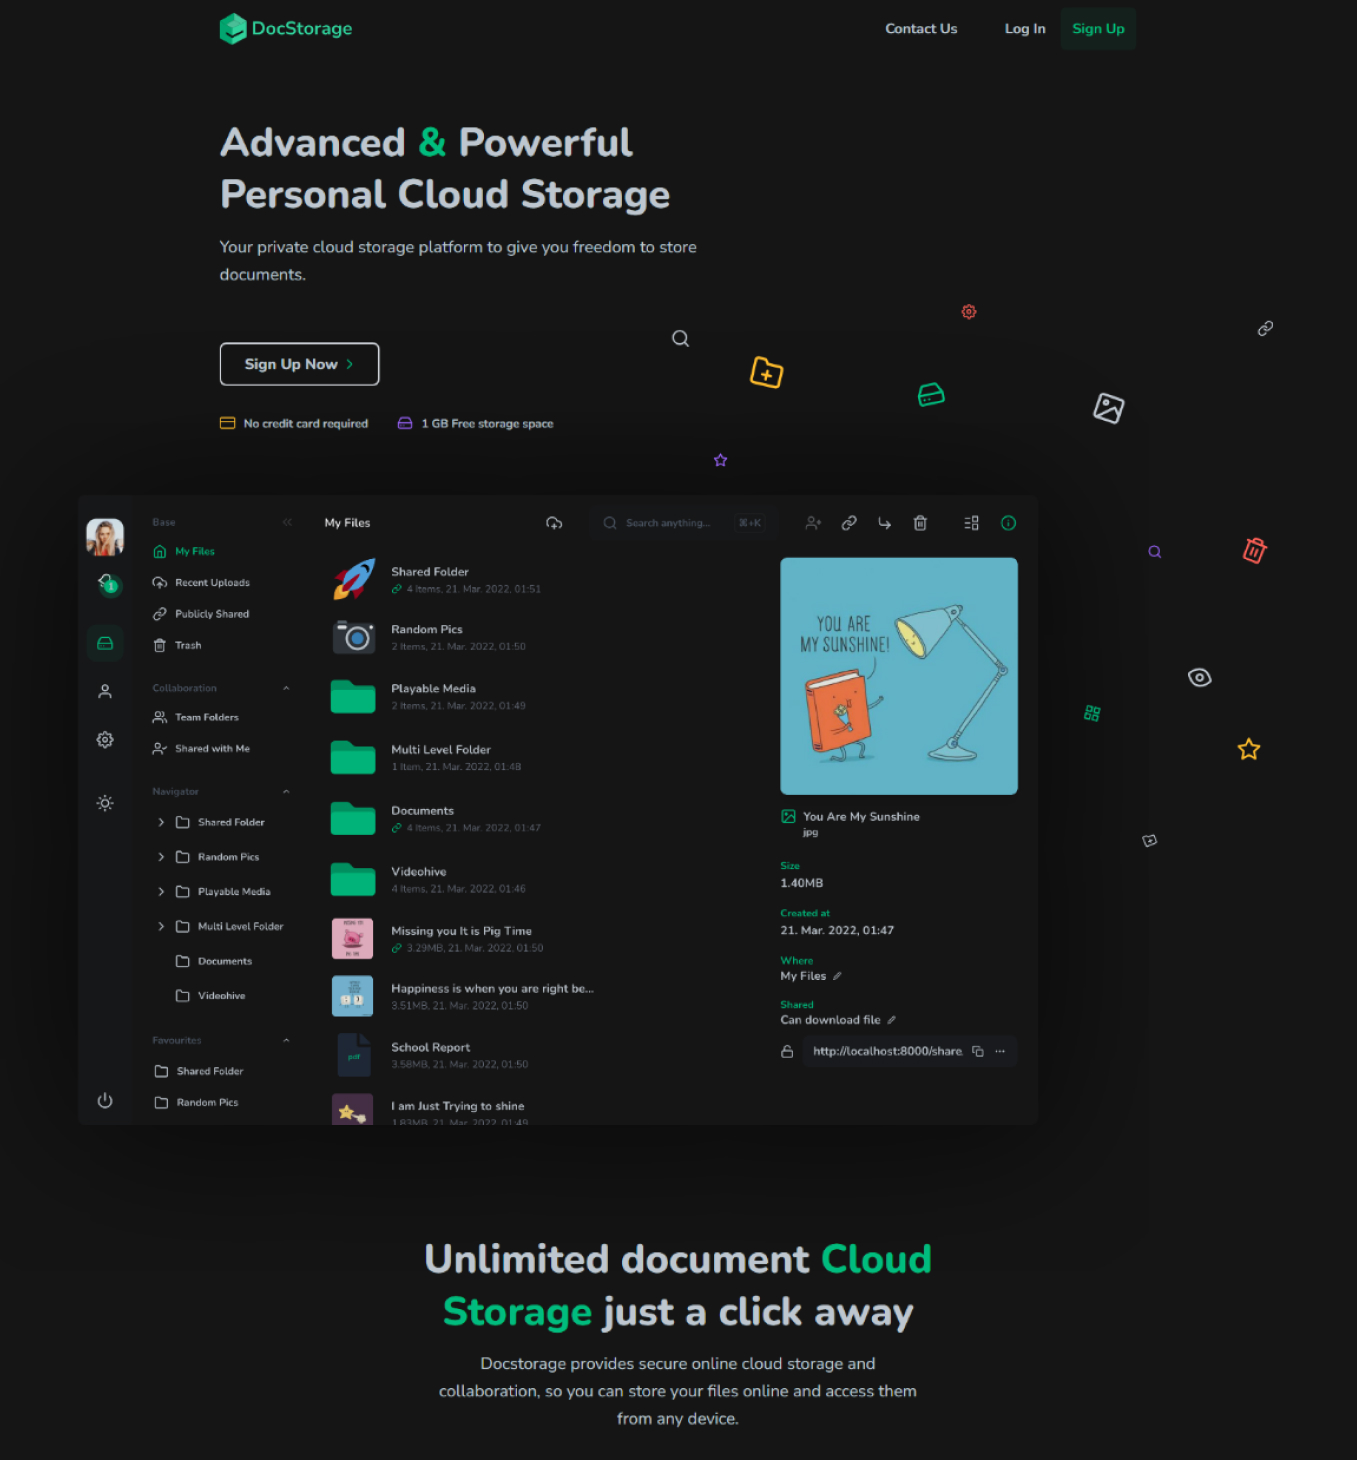The height and width of the screenshot is (1460, 1357).
Task: Click the cloud upload icon beside My Files
Action: point(554,523)
